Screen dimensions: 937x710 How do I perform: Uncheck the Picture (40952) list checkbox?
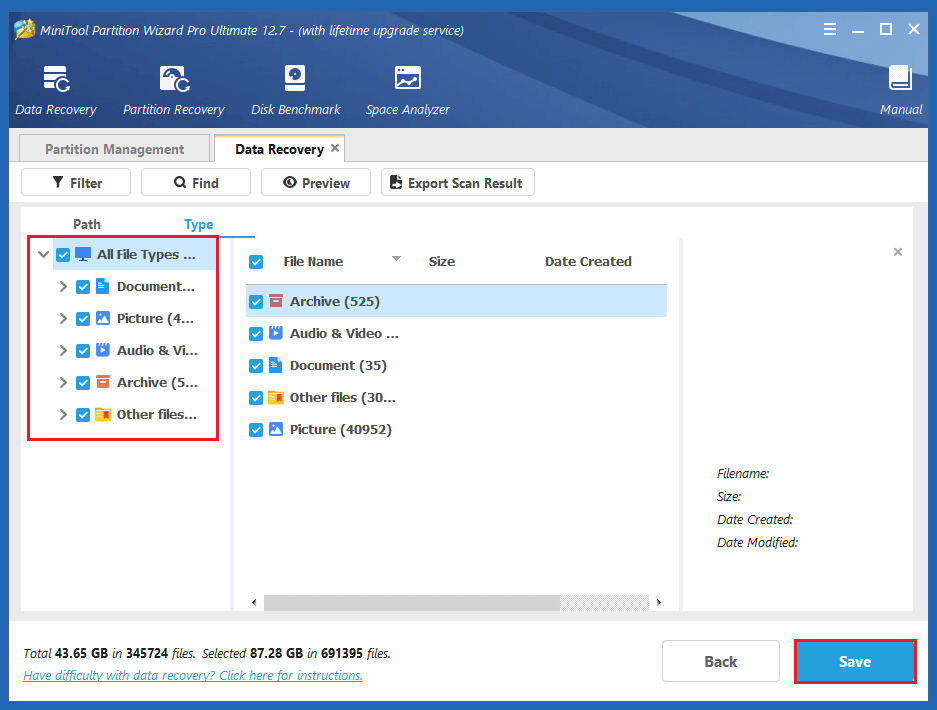[256, 430]
